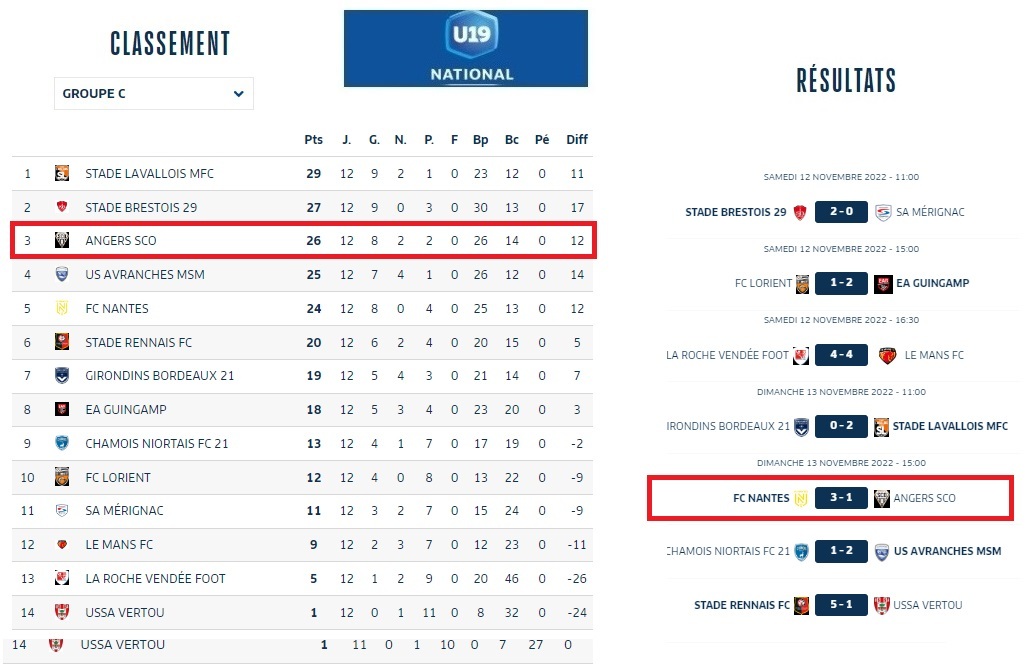The width and height of the screenshot is (1027, 670).
Task: Click the EA Guingamp crest in standings
Action: tap(62, 410)
